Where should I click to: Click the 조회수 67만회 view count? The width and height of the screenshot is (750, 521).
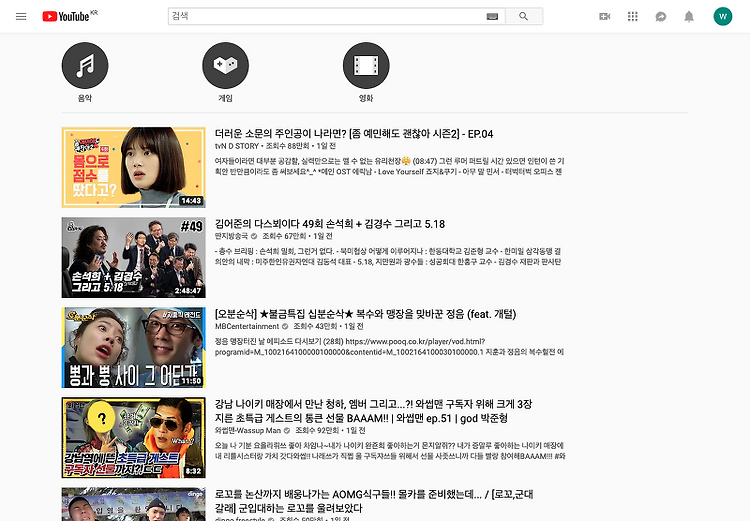click(284, 236)
